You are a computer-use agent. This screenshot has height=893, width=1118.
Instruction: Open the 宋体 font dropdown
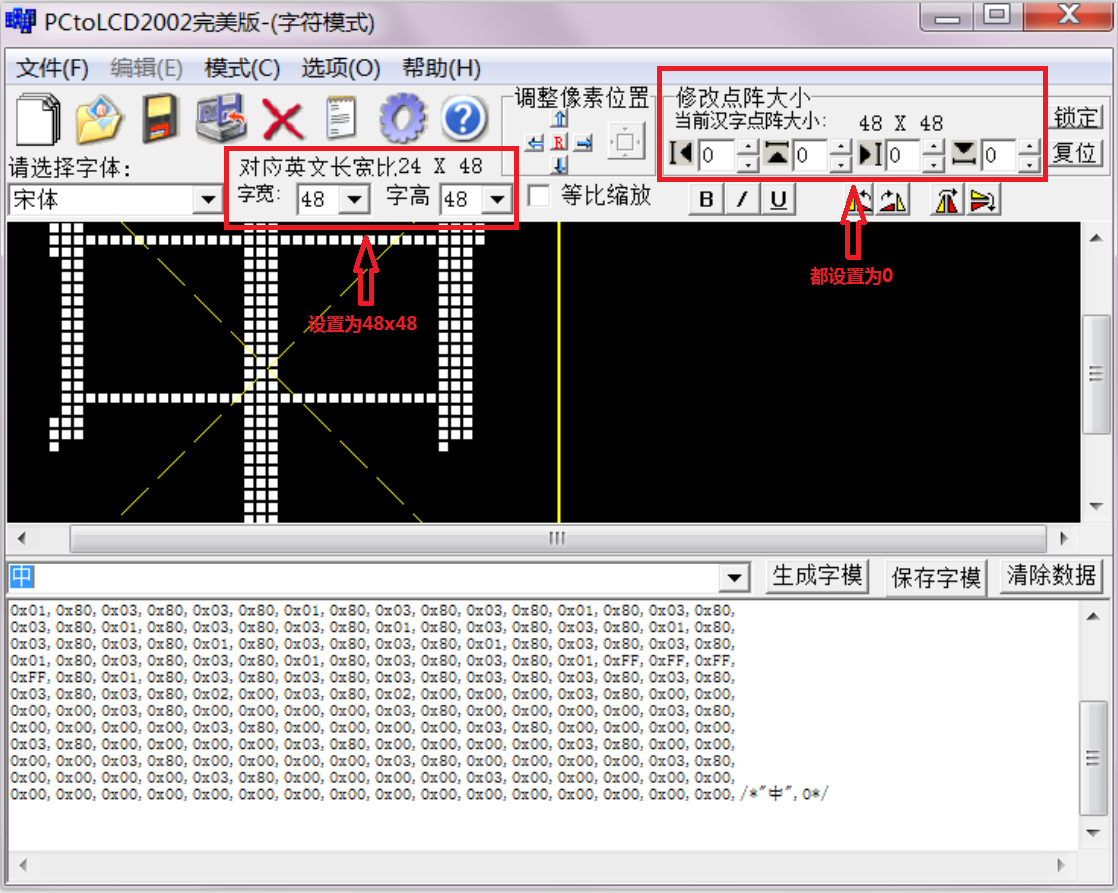click(x=208, y=200)
